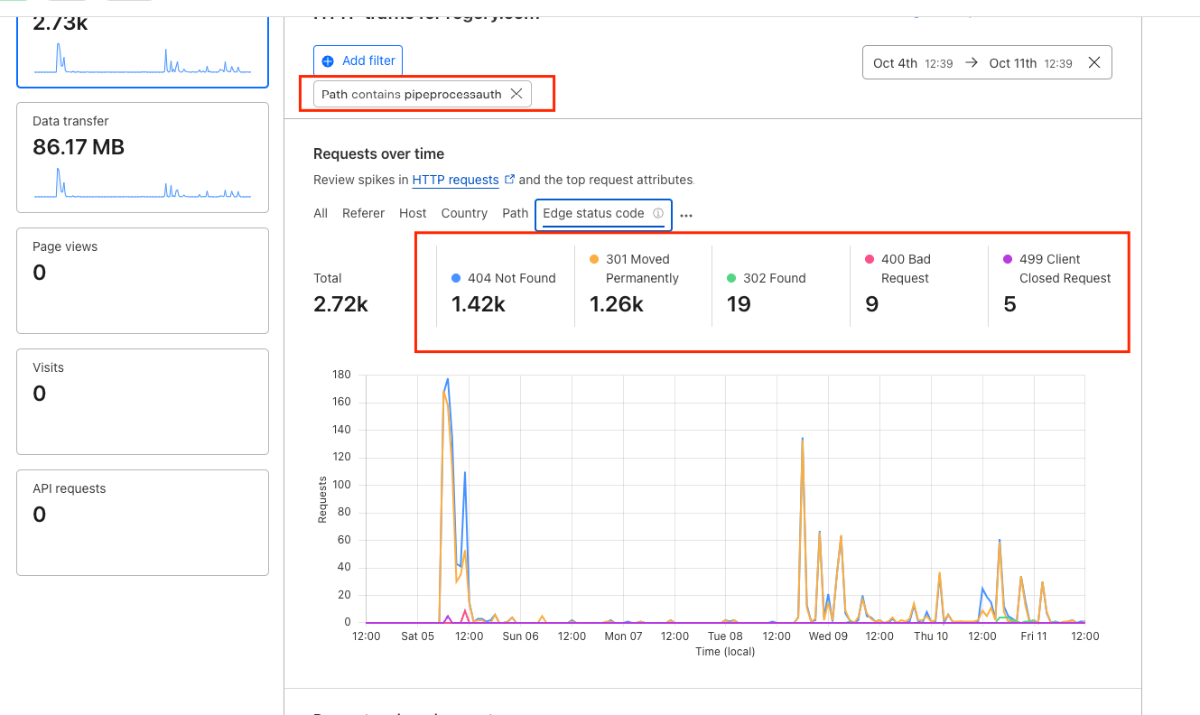Open the Oct 11th end date picker
The height and width of the screenshot is (715, 1200).
tap(1031, 63)
